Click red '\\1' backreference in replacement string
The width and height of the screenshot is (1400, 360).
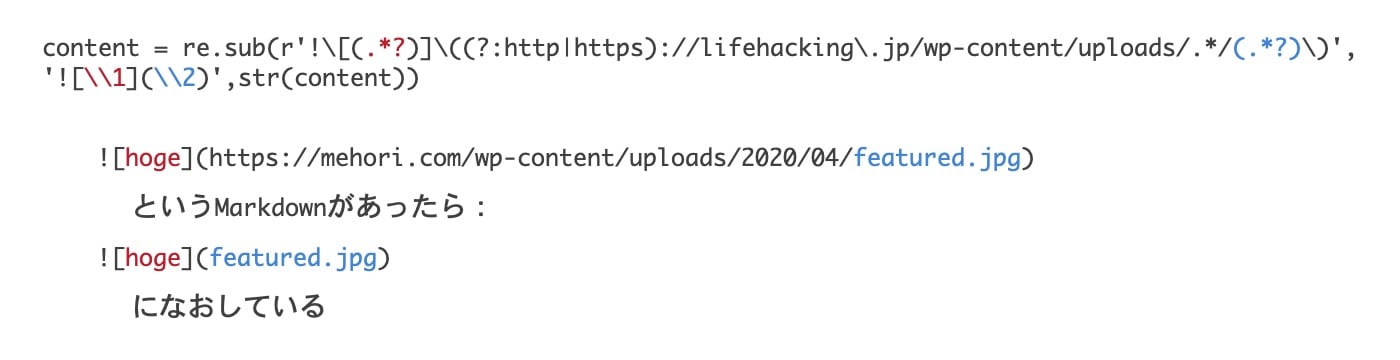[107, 80]
